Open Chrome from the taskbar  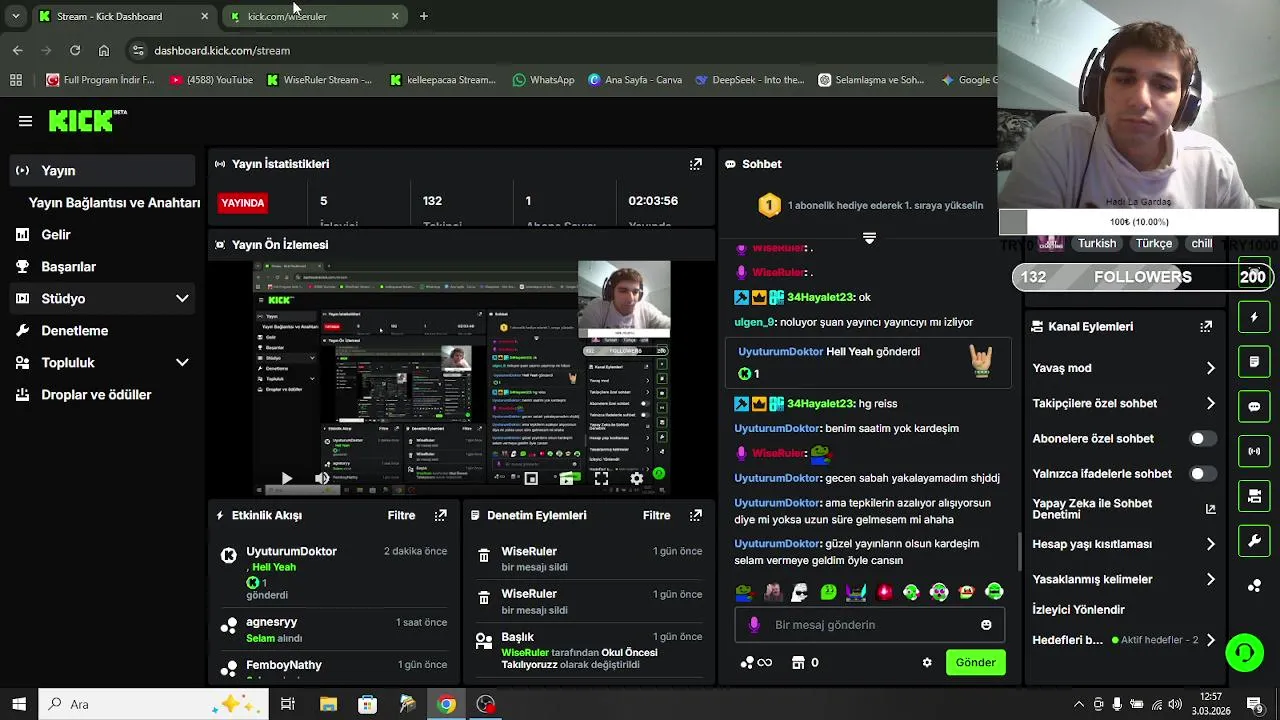[446, 704]
